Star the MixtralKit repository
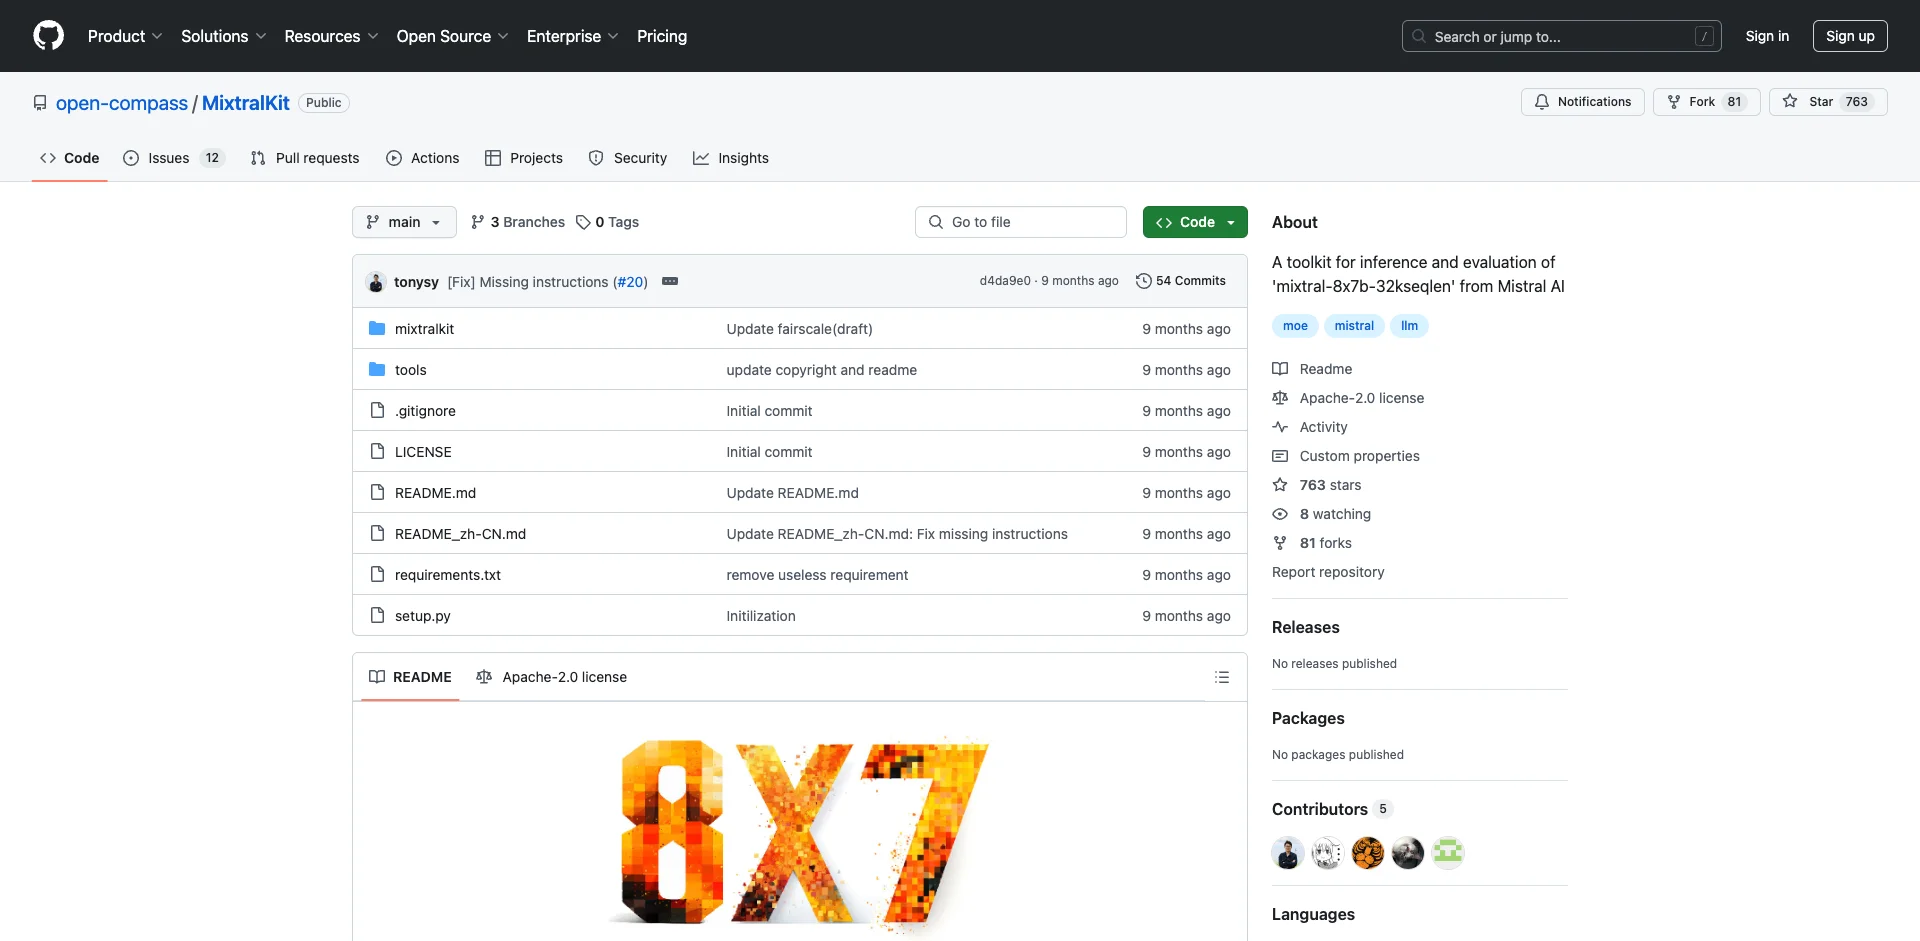 [x=1828, y=102]
